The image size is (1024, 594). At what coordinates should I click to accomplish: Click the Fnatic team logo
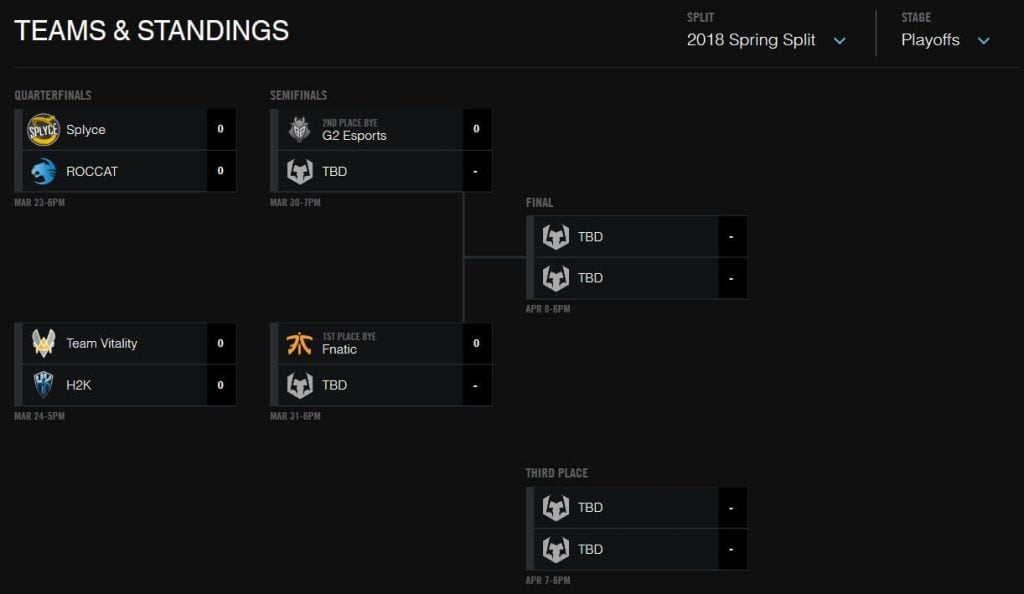coord(298,343)
